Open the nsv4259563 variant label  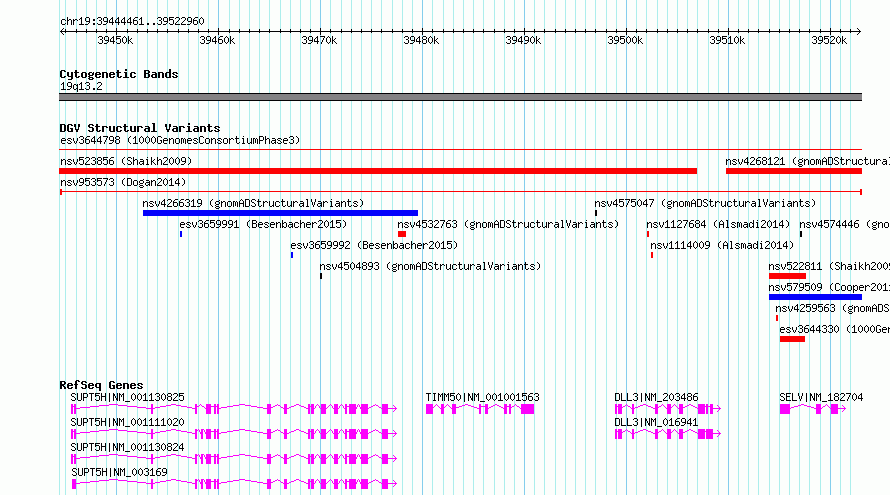(x=832, y=308)
